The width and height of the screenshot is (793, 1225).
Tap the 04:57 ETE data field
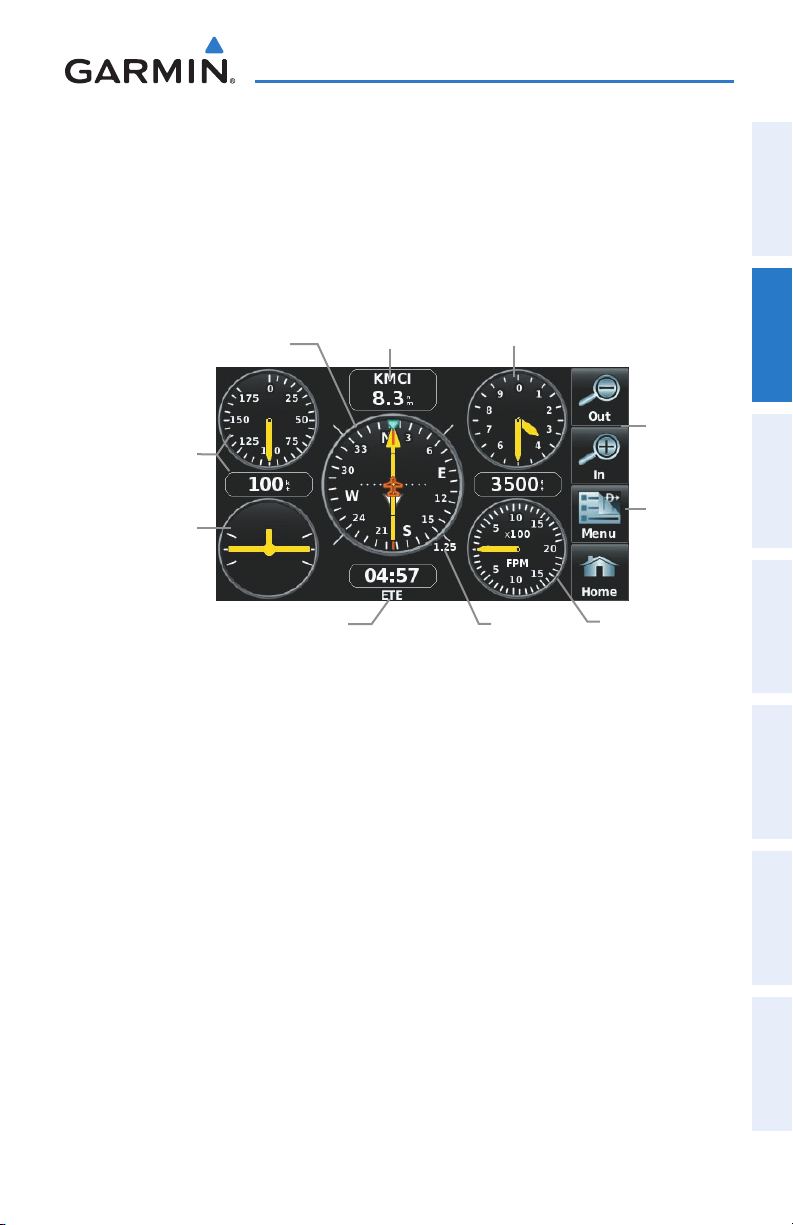coord(393,575)
